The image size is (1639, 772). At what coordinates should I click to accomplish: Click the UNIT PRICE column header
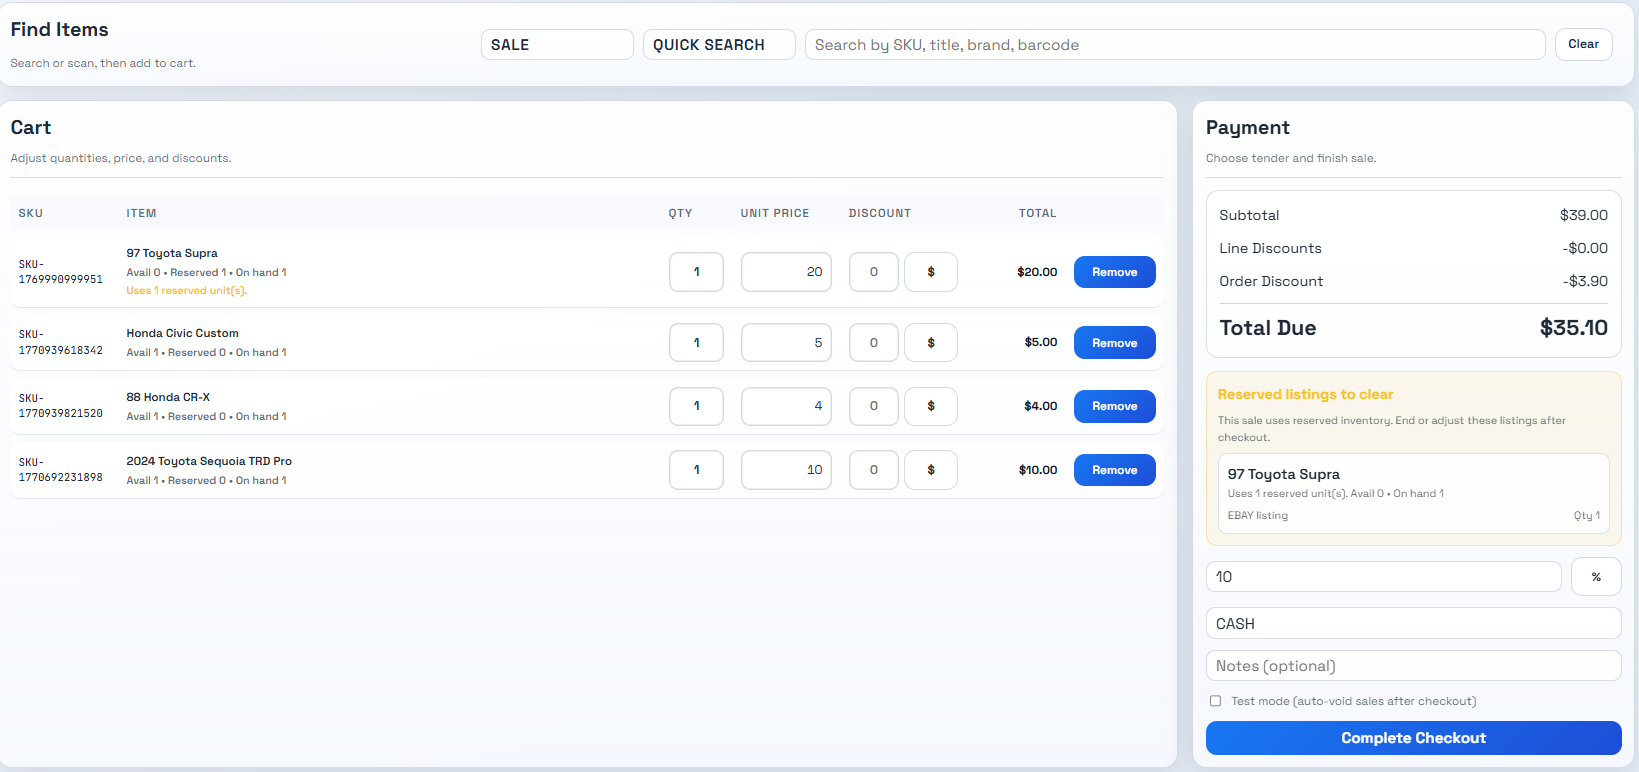click(x=775, y=213)
